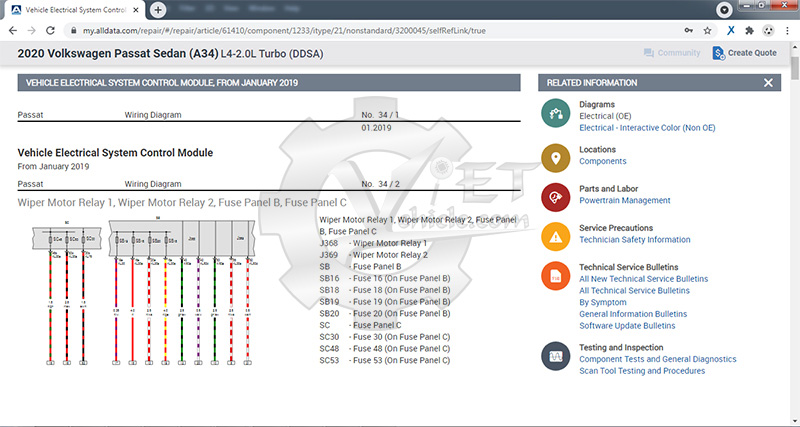Click the Locations pin icon

(x=556, y=158)
